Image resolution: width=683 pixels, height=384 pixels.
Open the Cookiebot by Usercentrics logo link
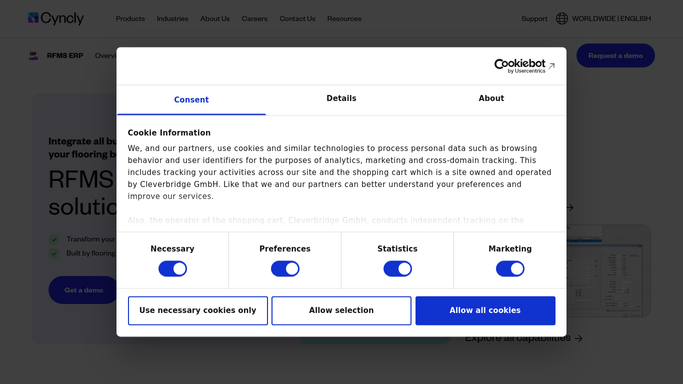[524, 66]
